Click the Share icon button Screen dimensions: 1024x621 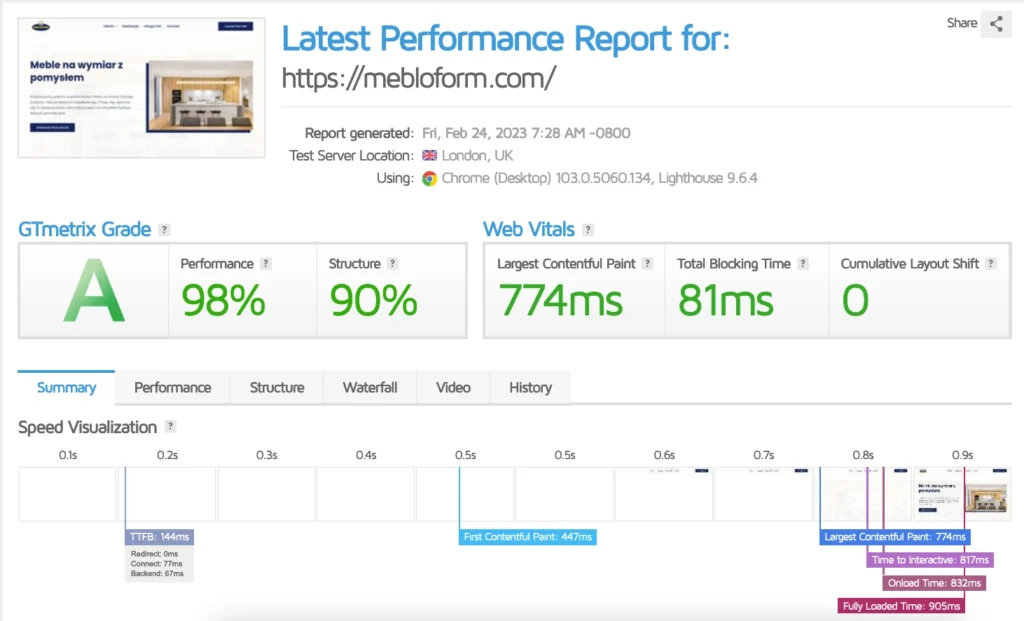coord(996,24)
